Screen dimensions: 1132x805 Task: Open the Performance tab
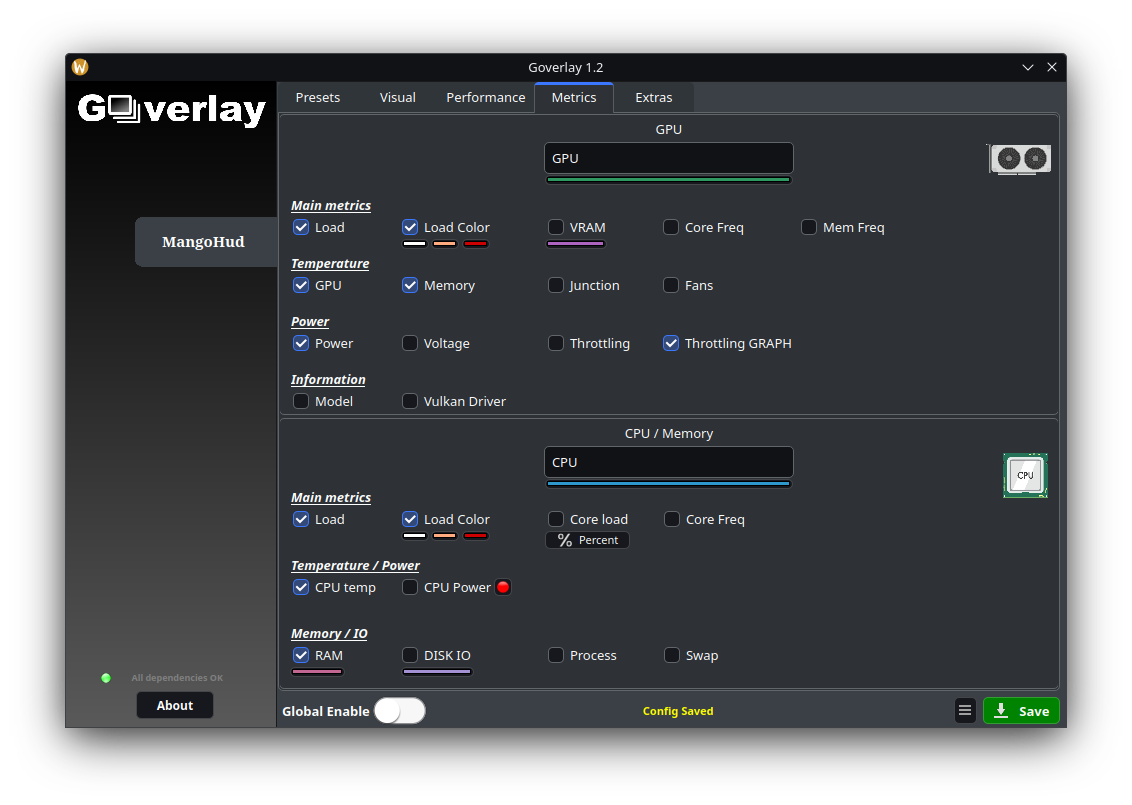(485, 97)
